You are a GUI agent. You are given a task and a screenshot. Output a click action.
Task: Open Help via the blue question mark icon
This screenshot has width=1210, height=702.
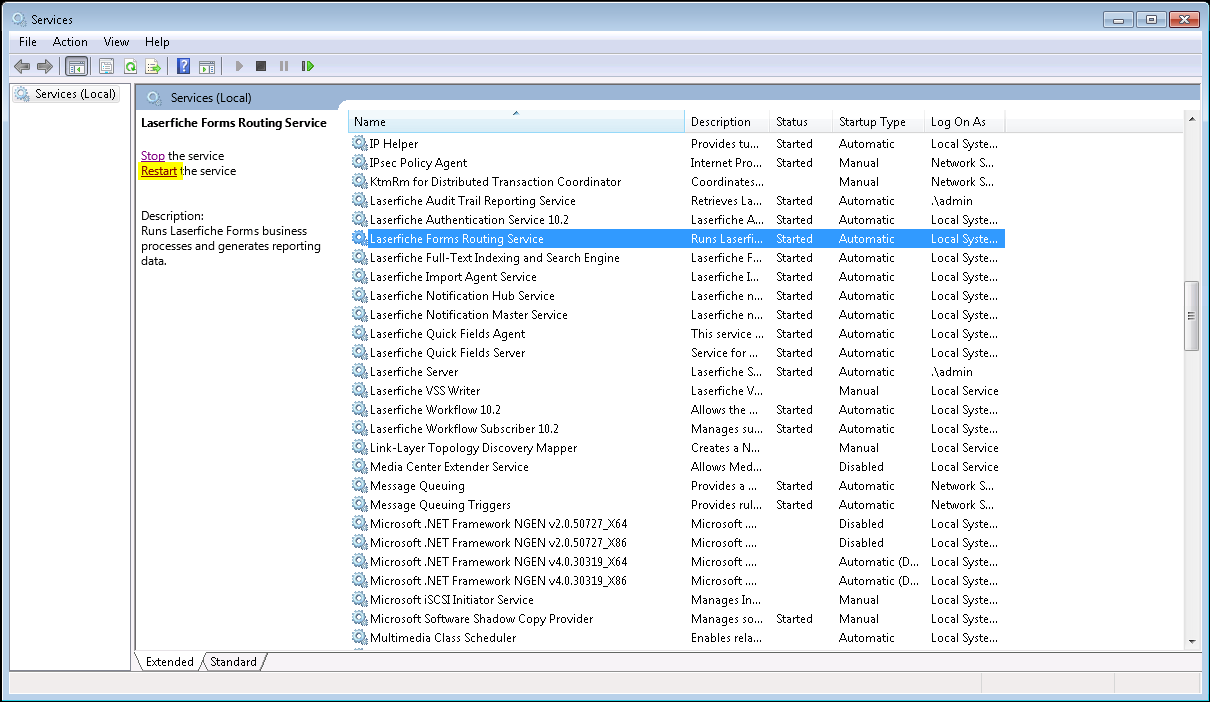point(183,66)
